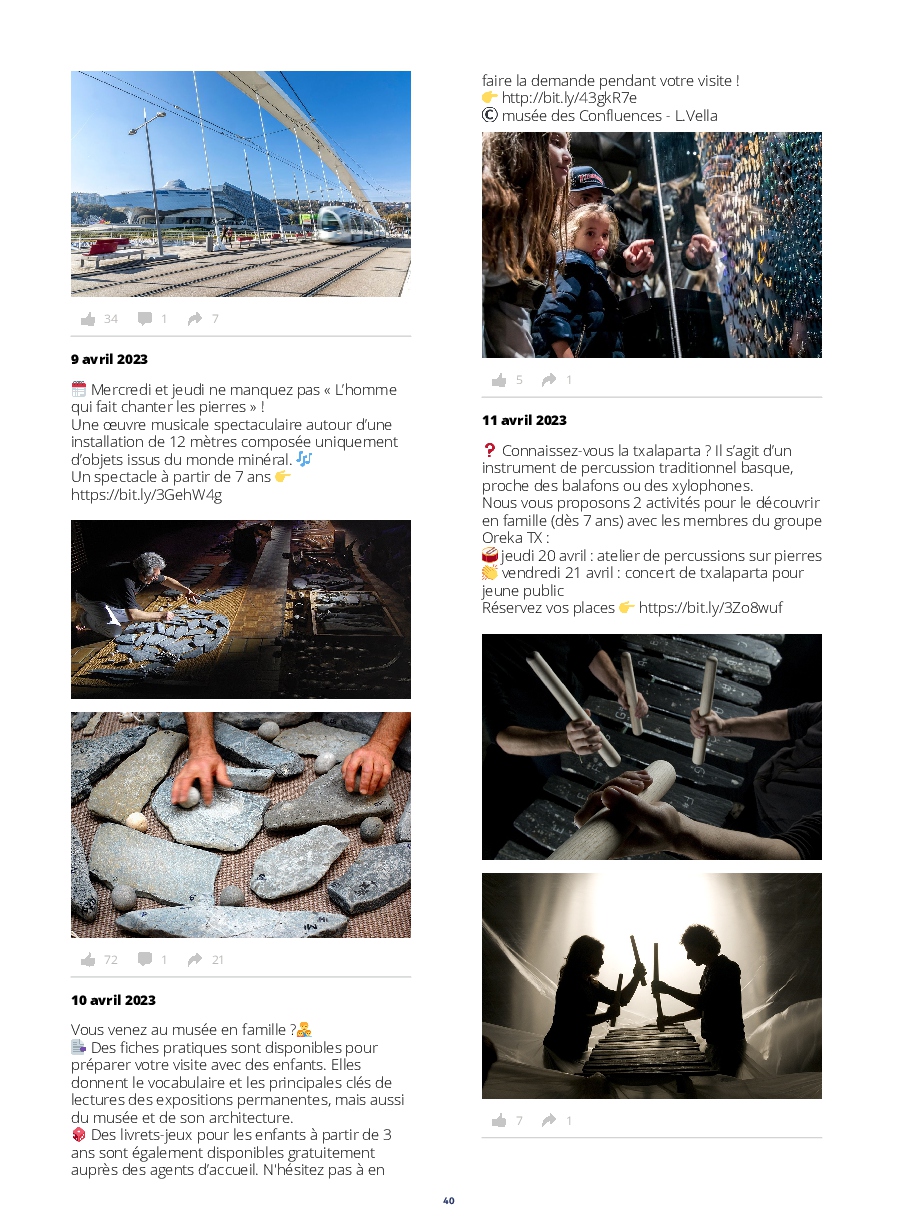
Task: Click the txalaparta wooden sticks photo
Action: [x=652, y=747]
